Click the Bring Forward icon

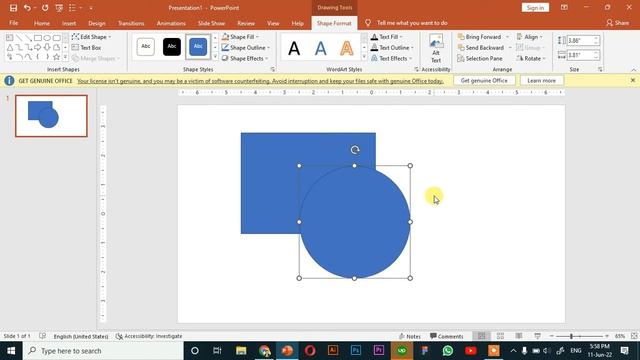click(461, 37)
